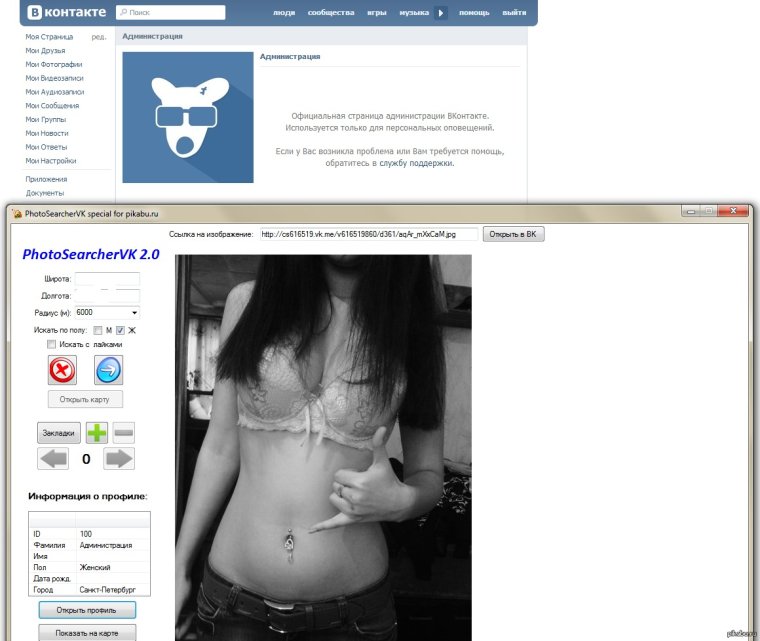Screen dimensions: 760x641
Task: Remove bookmark with gray minus icon
Action: pyautogui.click(x=123, y=433)
